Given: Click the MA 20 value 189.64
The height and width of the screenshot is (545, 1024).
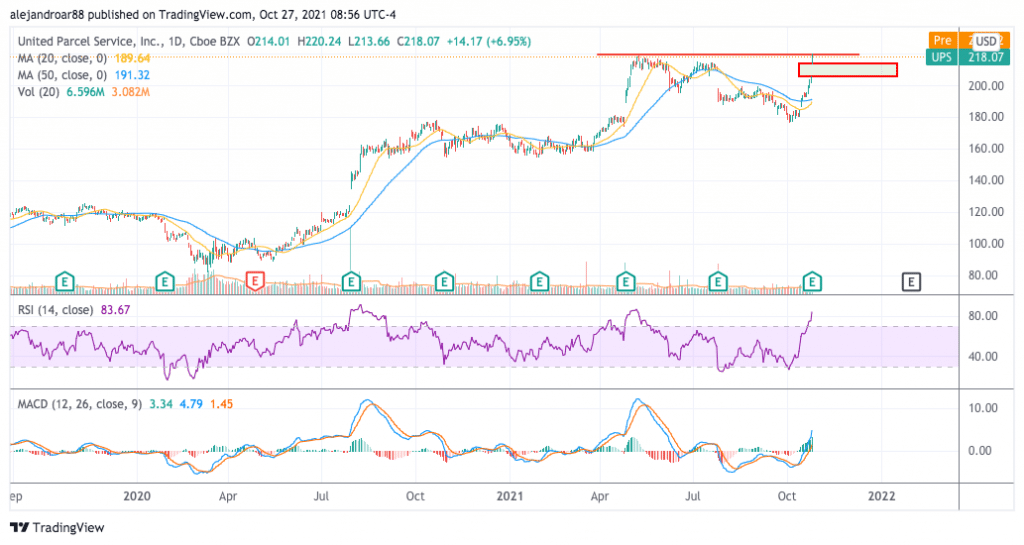Looking at the screenshot, I should (133, 58).
